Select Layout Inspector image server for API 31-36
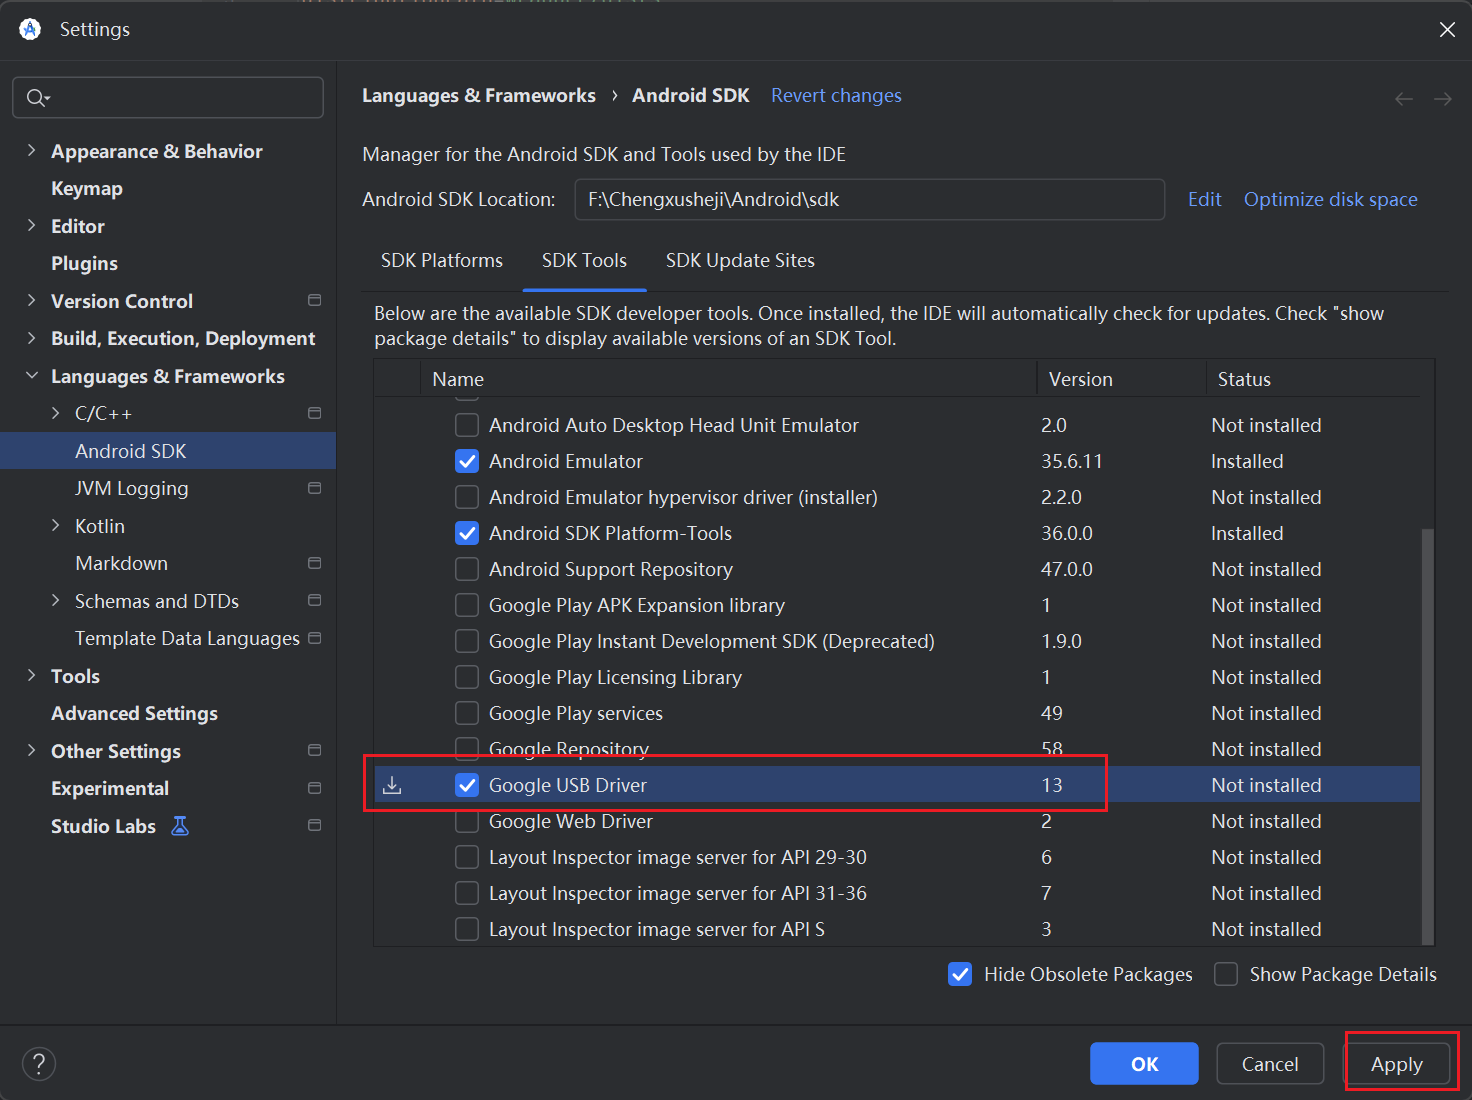Viewport: 1472px width, 1100px height. point(897,893)
